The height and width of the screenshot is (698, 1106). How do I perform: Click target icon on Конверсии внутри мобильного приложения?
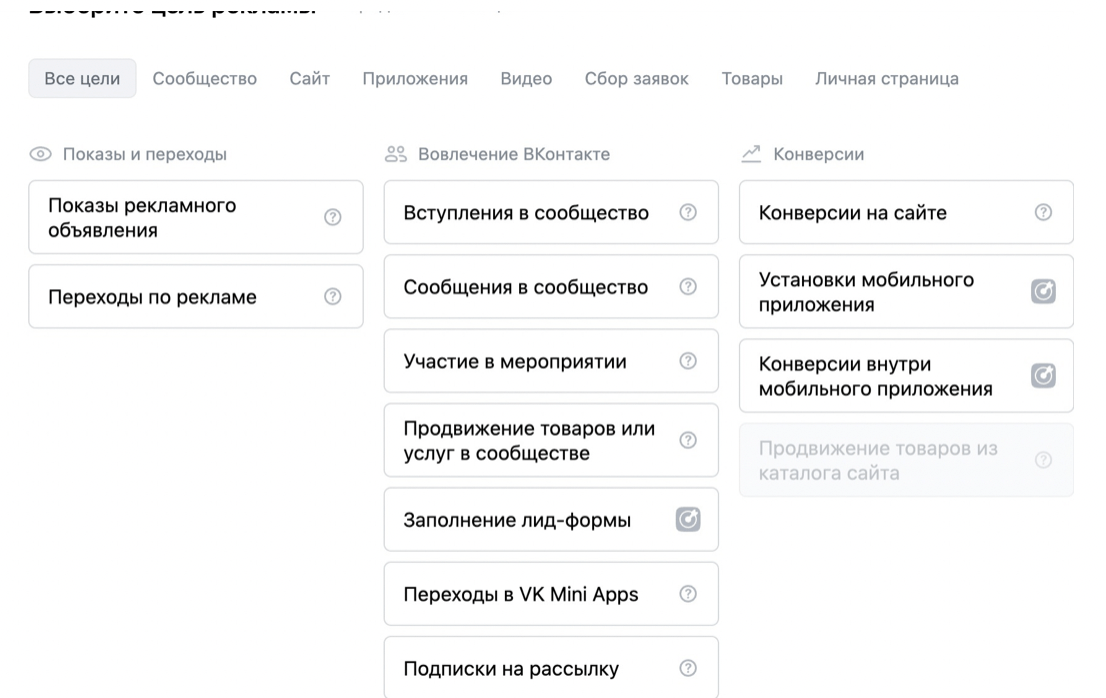click(1043, 376)
